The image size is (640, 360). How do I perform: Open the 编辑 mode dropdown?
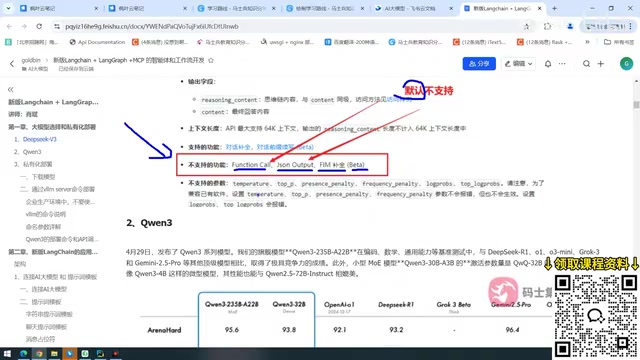(x=518, y=64)
